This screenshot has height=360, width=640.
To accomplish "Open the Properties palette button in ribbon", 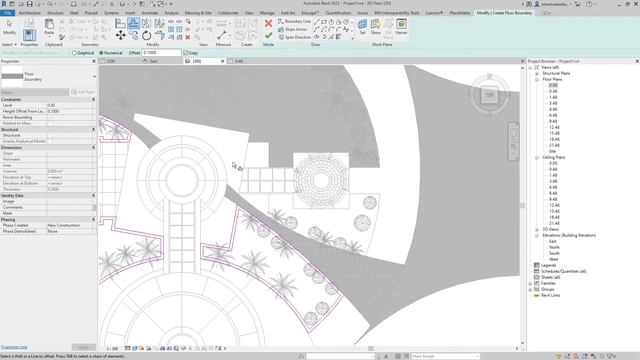I will [x=29, y=35].
